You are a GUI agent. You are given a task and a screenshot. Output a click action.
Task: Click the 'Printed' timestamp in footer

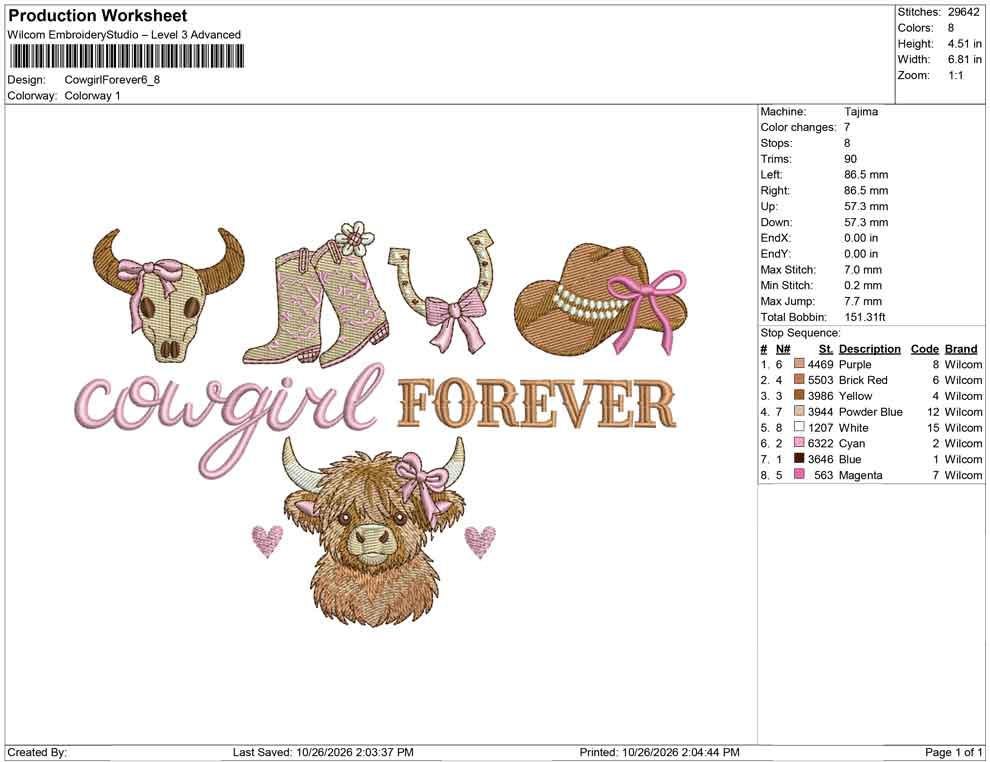659,752
